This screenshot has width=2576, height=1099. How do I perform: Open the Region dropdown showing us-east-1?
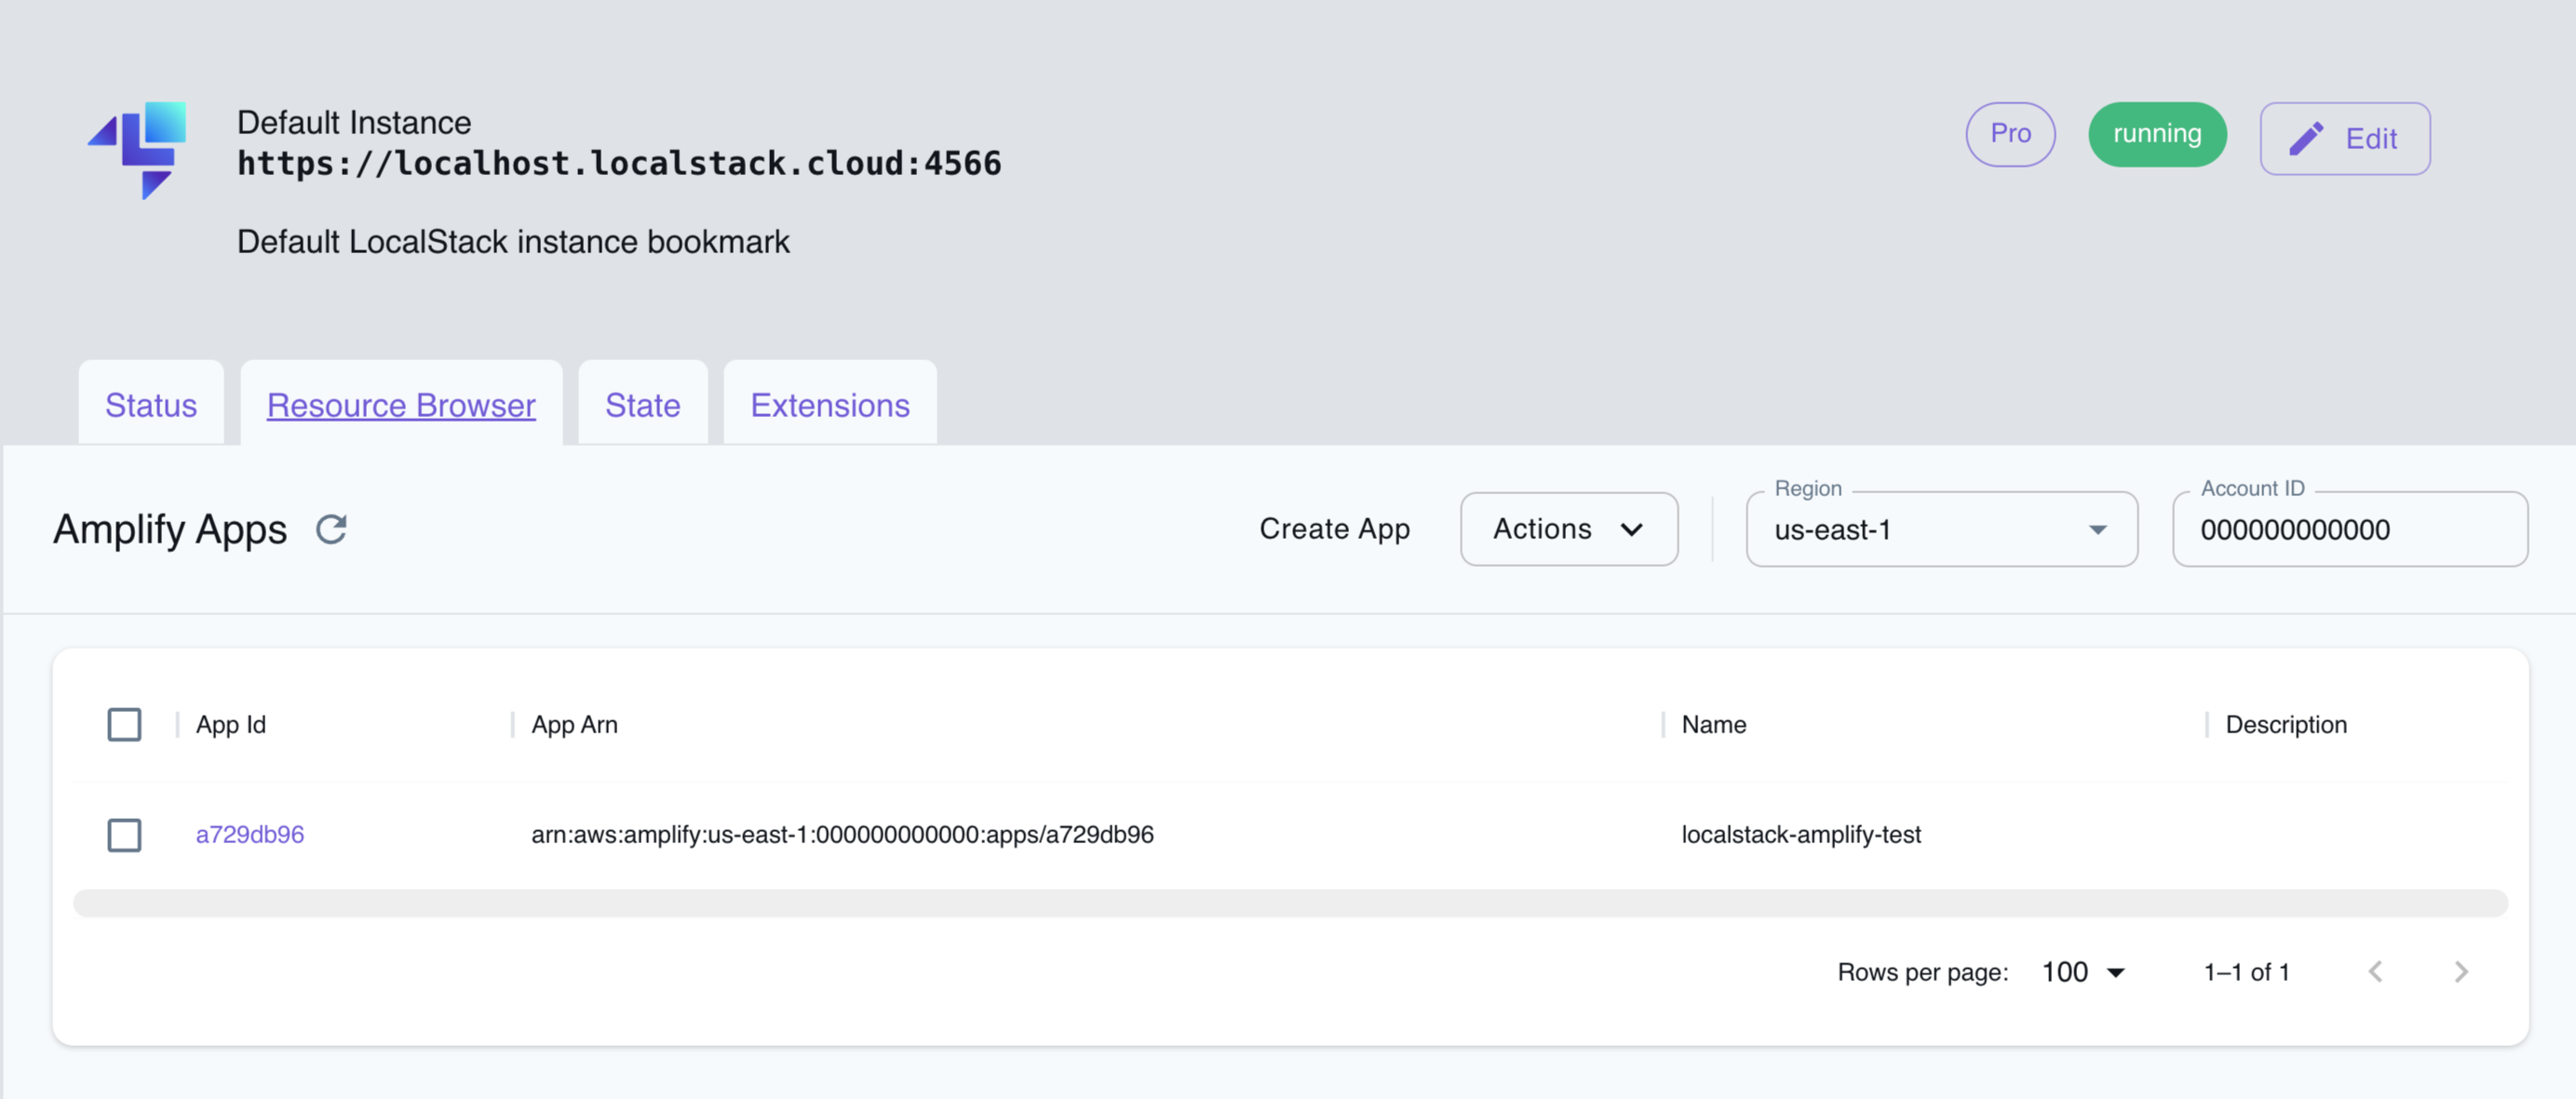[x=1940, y=530]
